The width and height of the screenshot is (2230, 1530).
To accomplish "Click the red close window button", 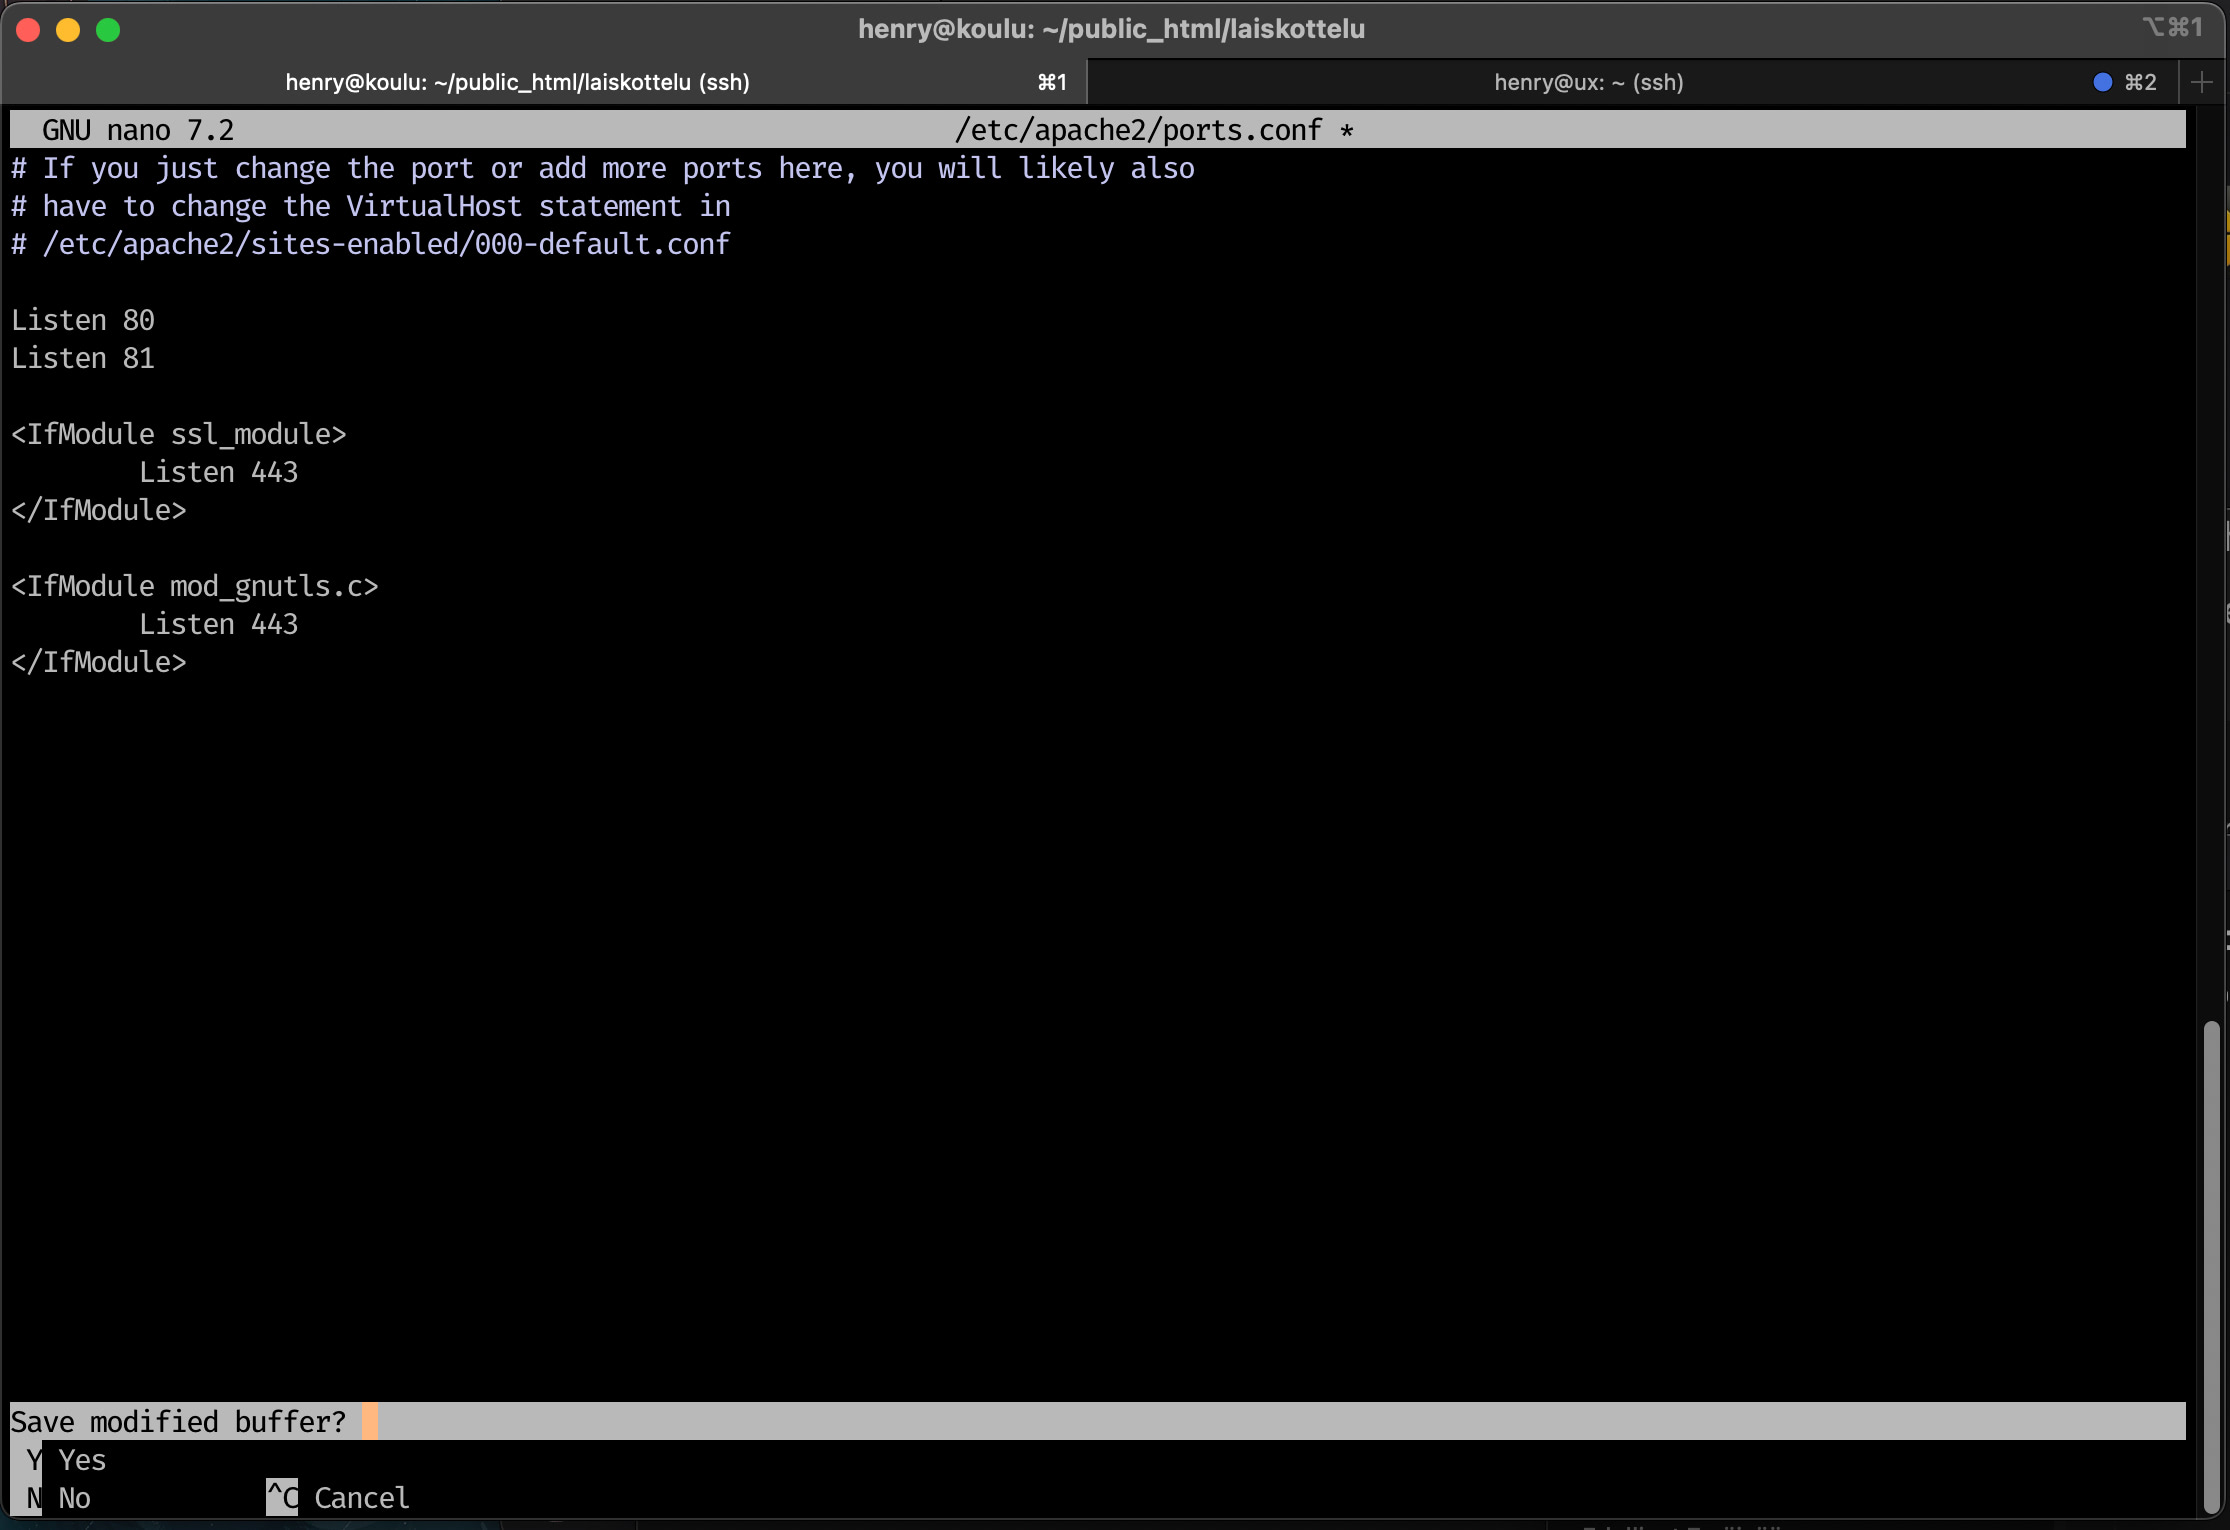I will [28, 30].
